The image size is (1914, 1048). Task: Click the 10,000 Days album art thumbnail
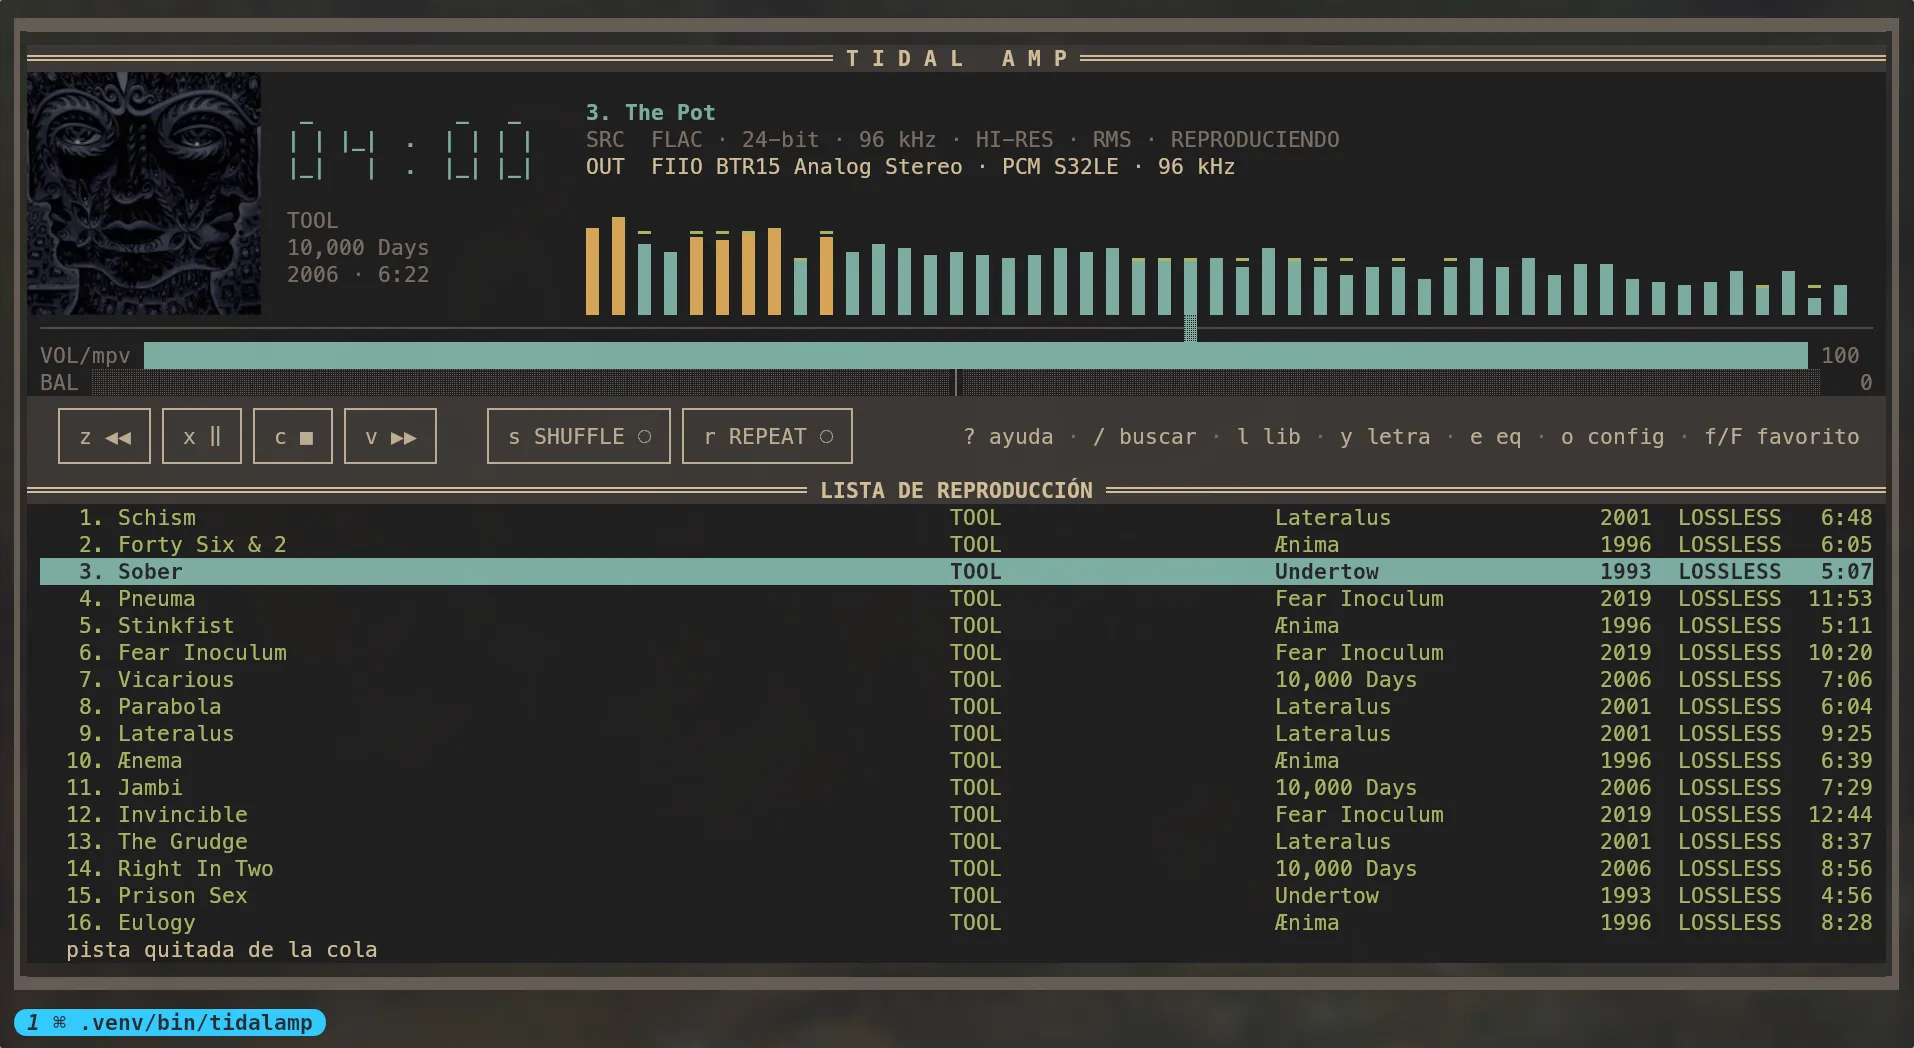[x=144, y=194]
